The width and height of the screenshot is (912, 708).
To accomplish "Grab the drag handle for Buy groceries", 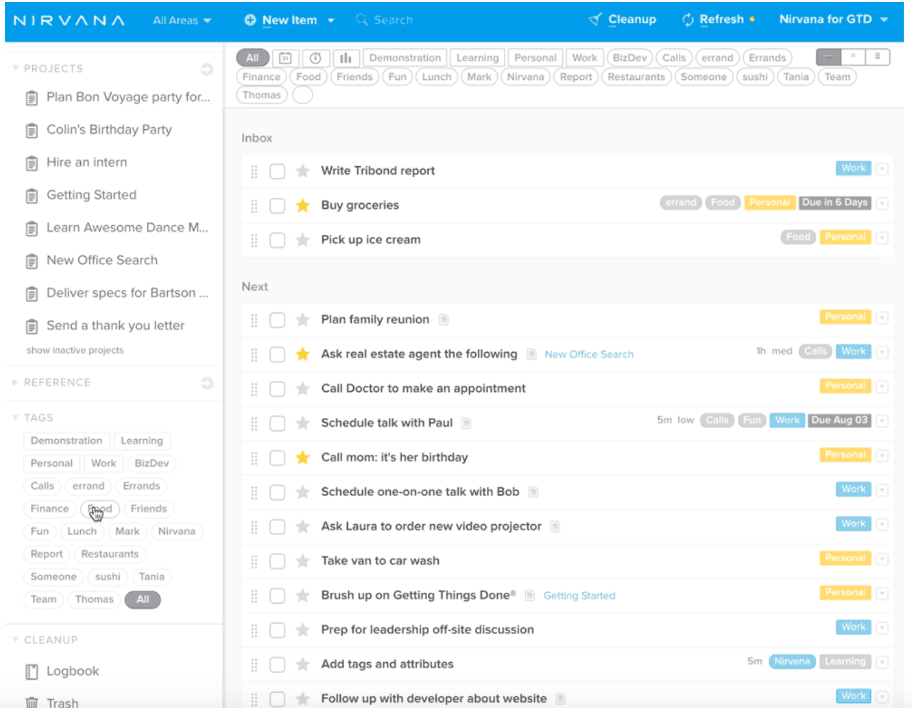I will point(254,206).
